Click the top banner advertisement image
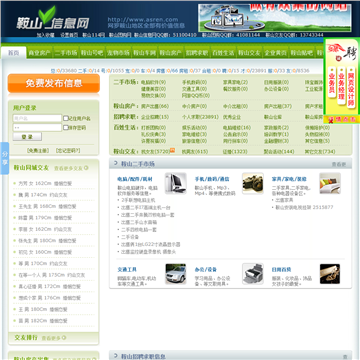Image resolution: width=360 pixels, height=360 pixels. (x=275, y=18)
